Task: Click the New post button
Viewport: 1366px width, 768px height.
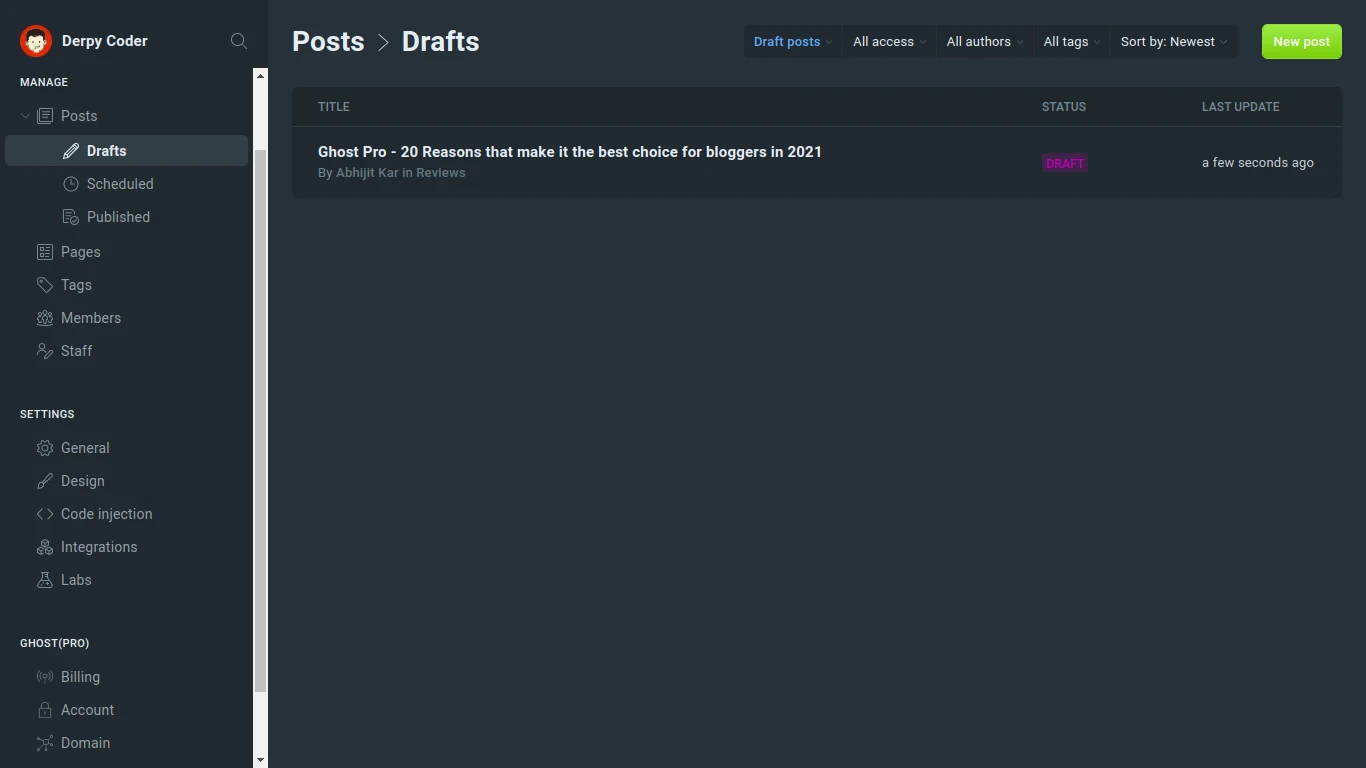Action: (x=1302, y=42)
